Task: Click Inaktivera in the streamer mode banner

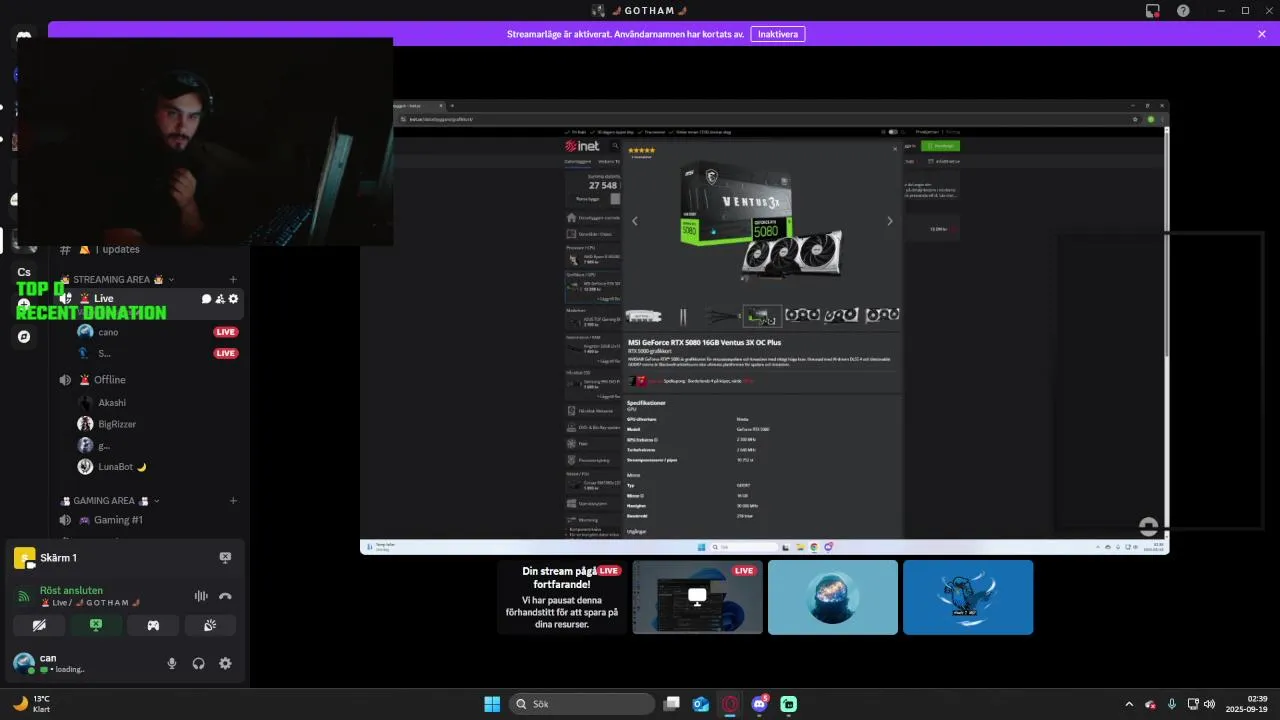Action: click(x=778, y=34)
